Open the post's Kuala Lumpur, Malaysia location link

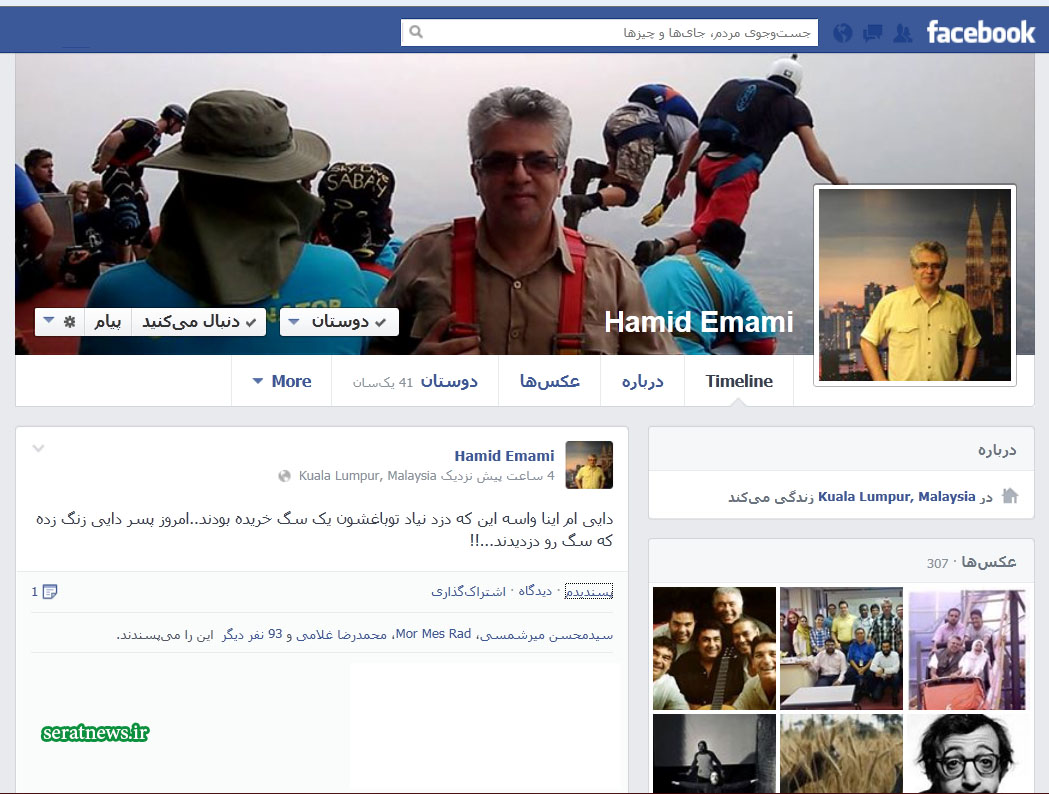367,476
